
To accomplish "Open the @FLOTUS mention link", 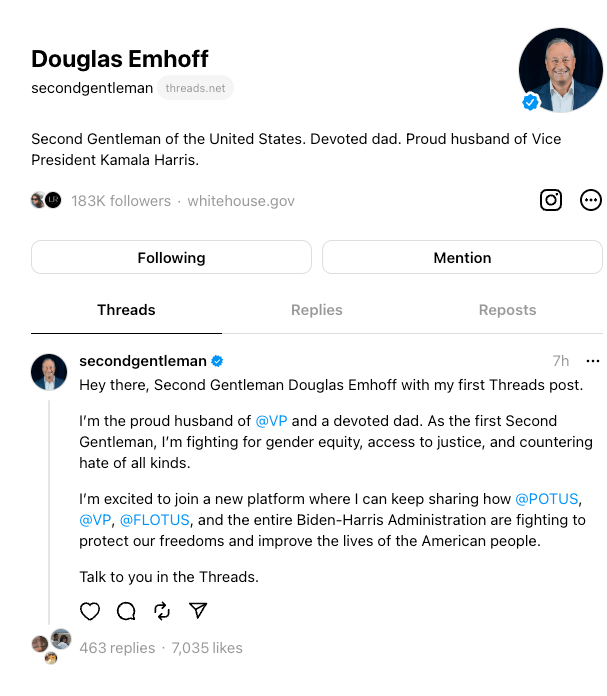I will [x=155, y=520].
